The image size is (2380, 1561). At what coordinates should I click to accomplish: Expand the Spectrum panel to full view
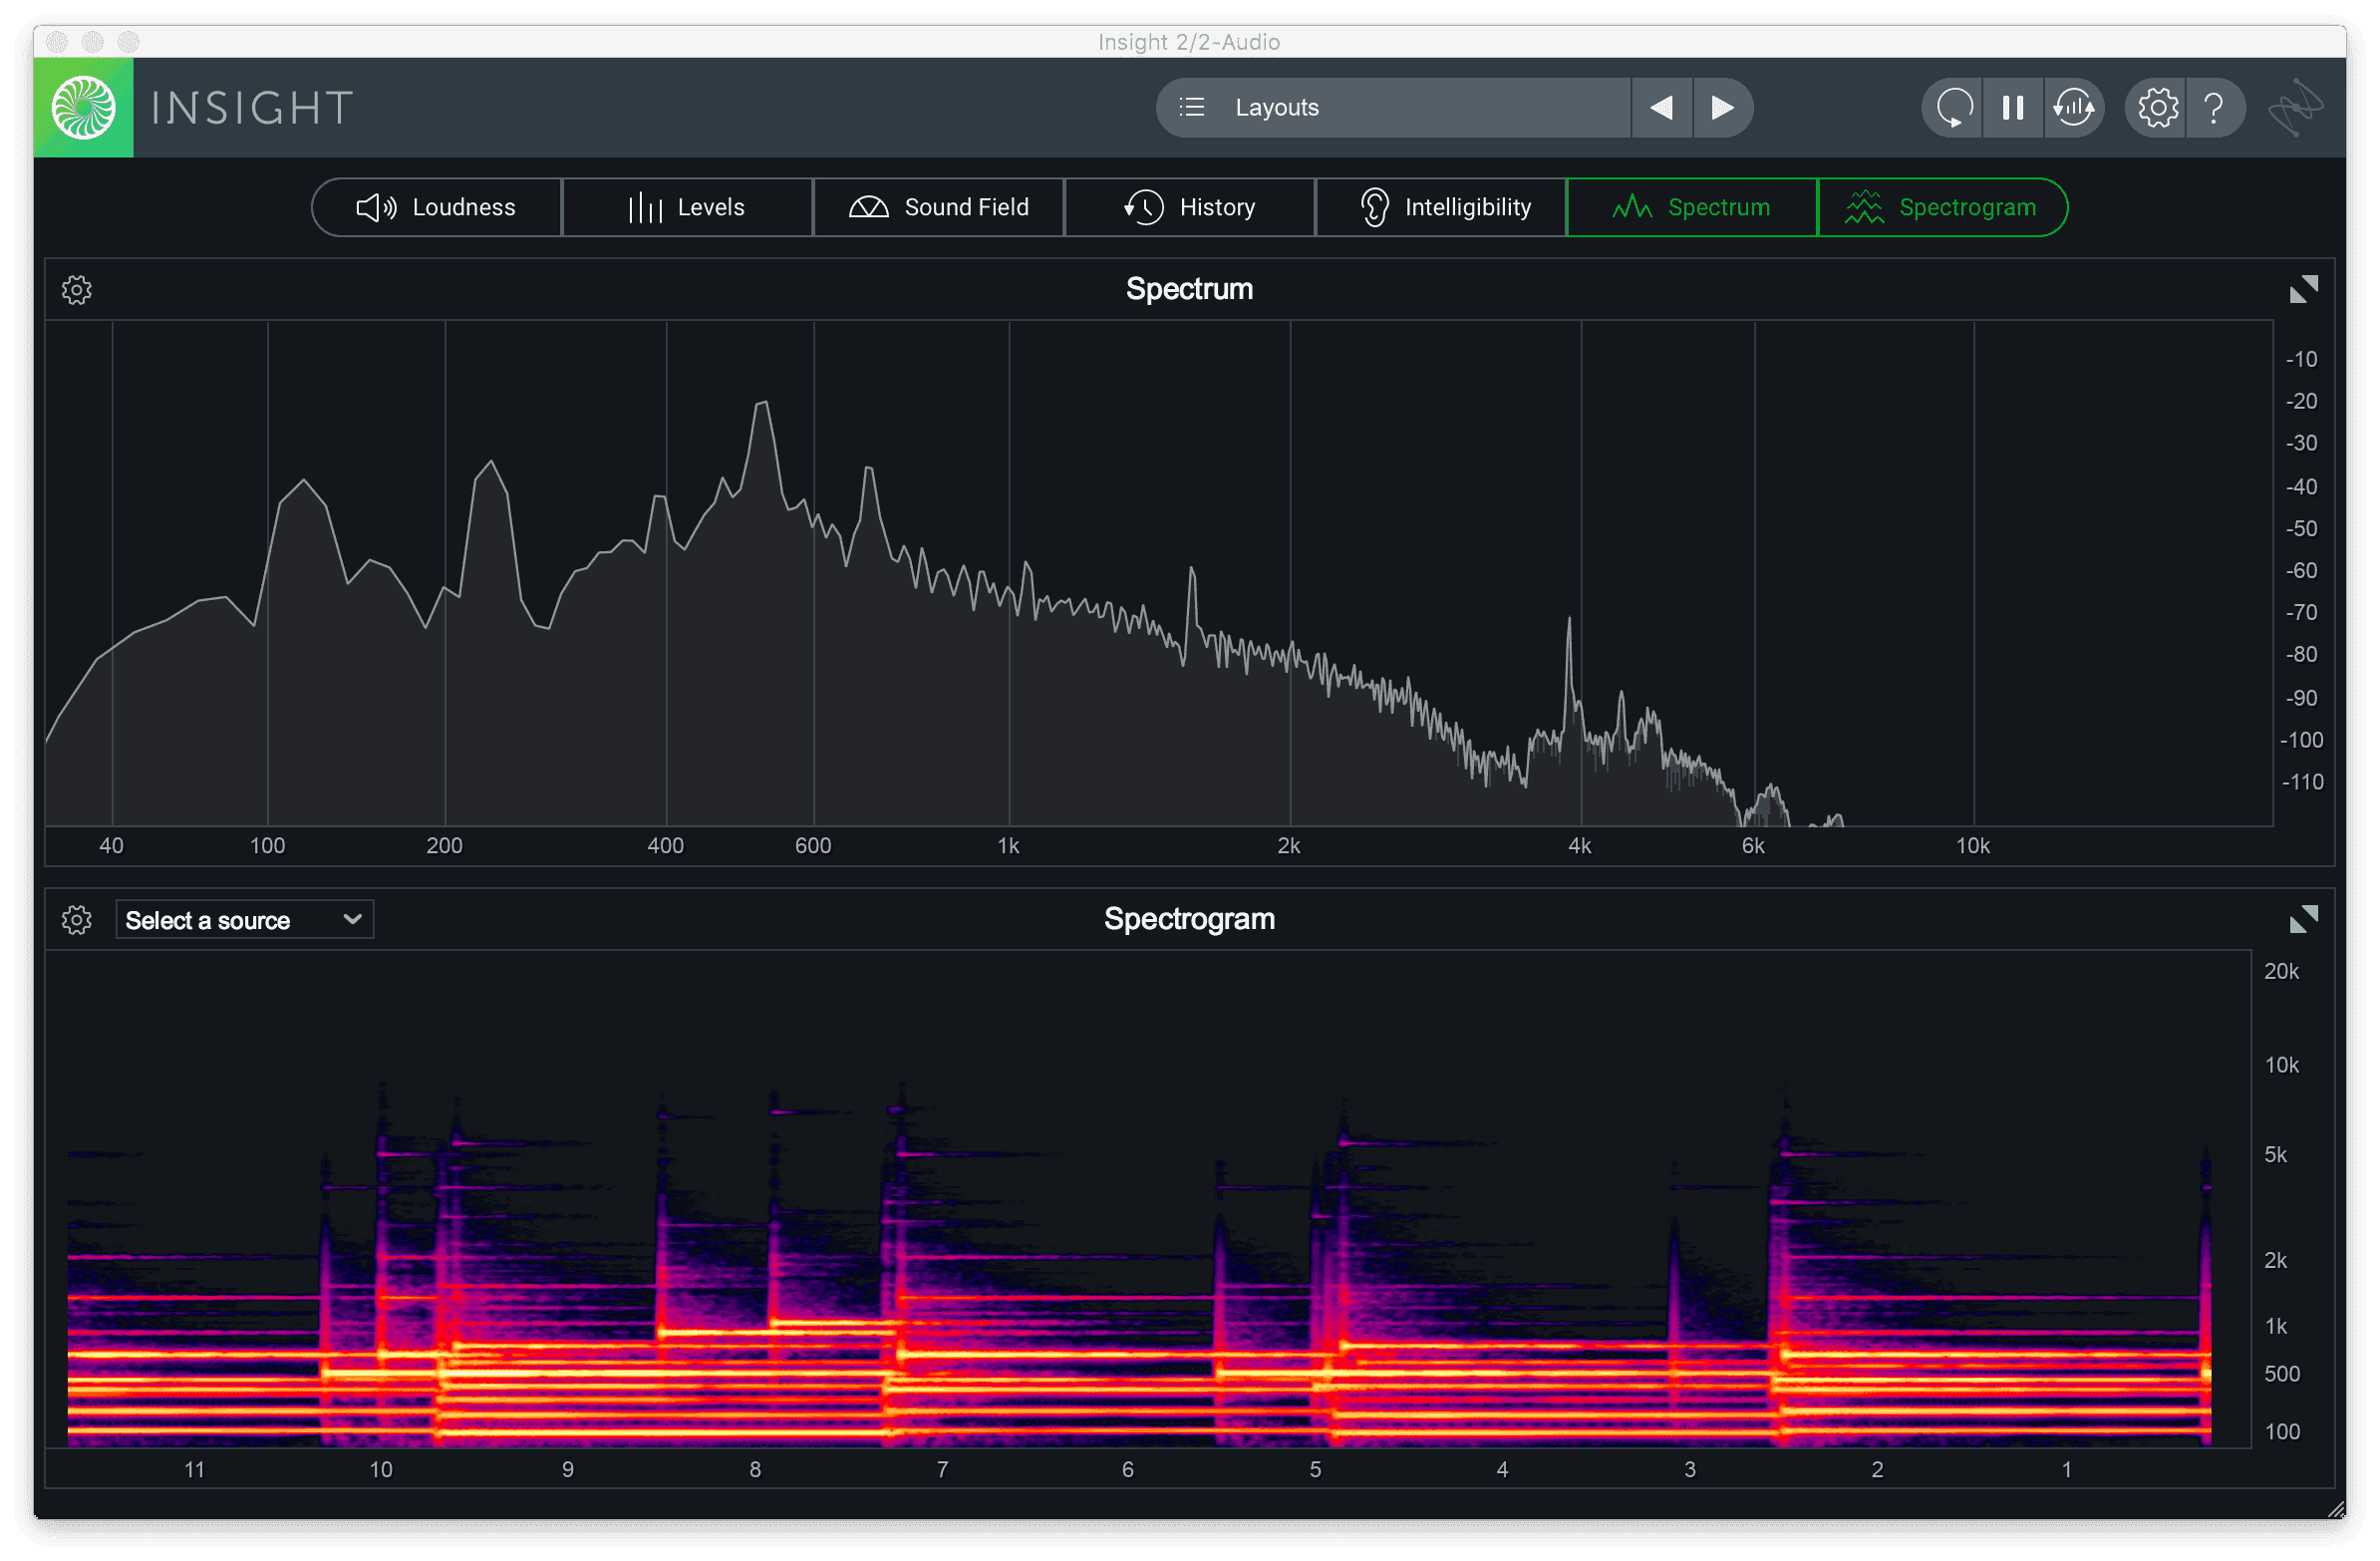pos(2303,289)
